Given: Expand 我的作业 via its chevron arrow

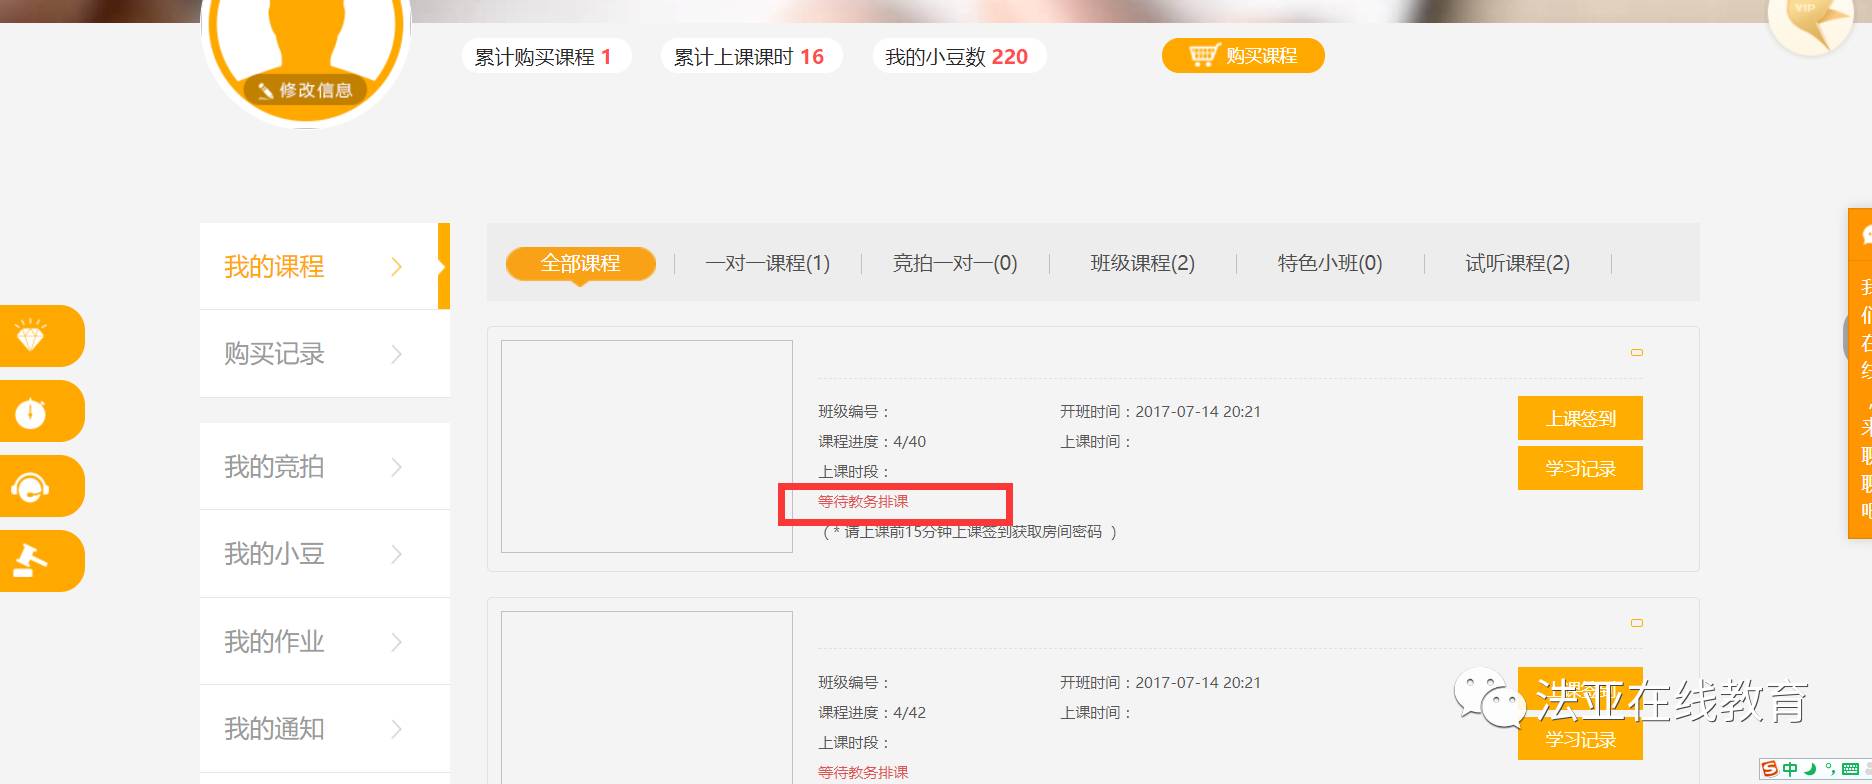Looking at the screenshot, I should pyautogui.click(x=396, y=642).
